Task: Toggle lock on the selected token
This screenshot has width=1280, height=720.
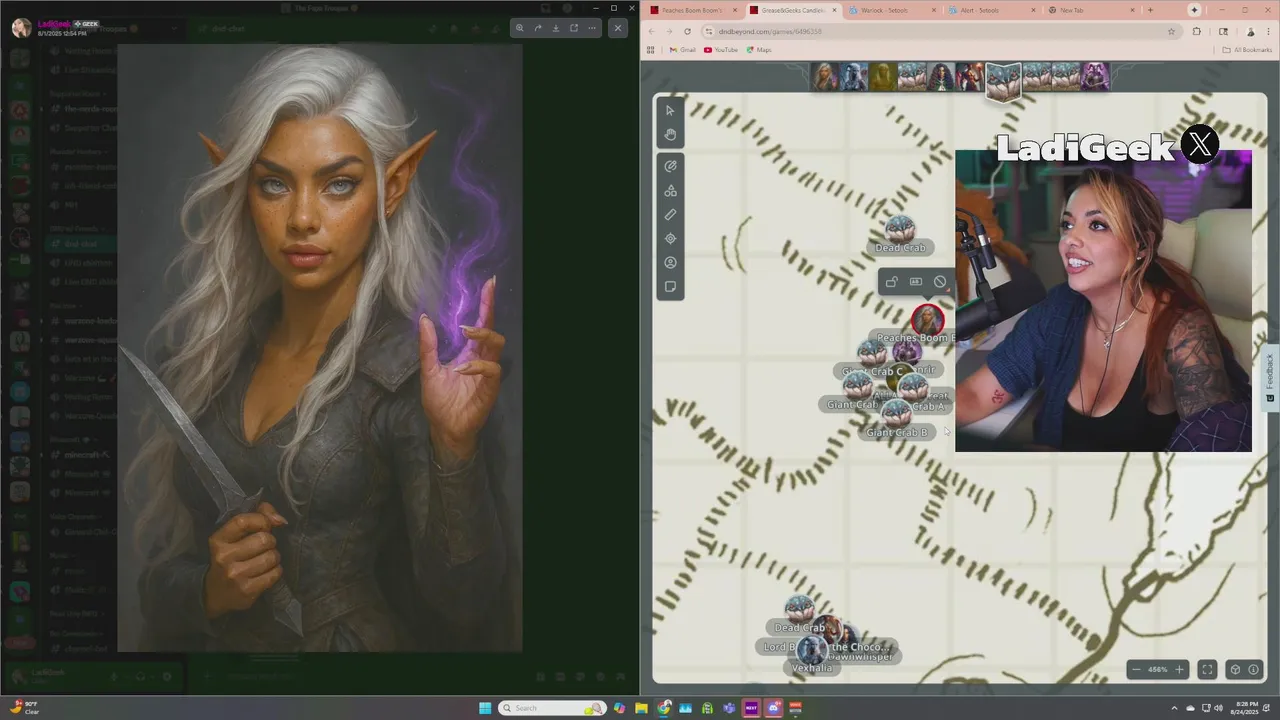Action: pos(891,282)
